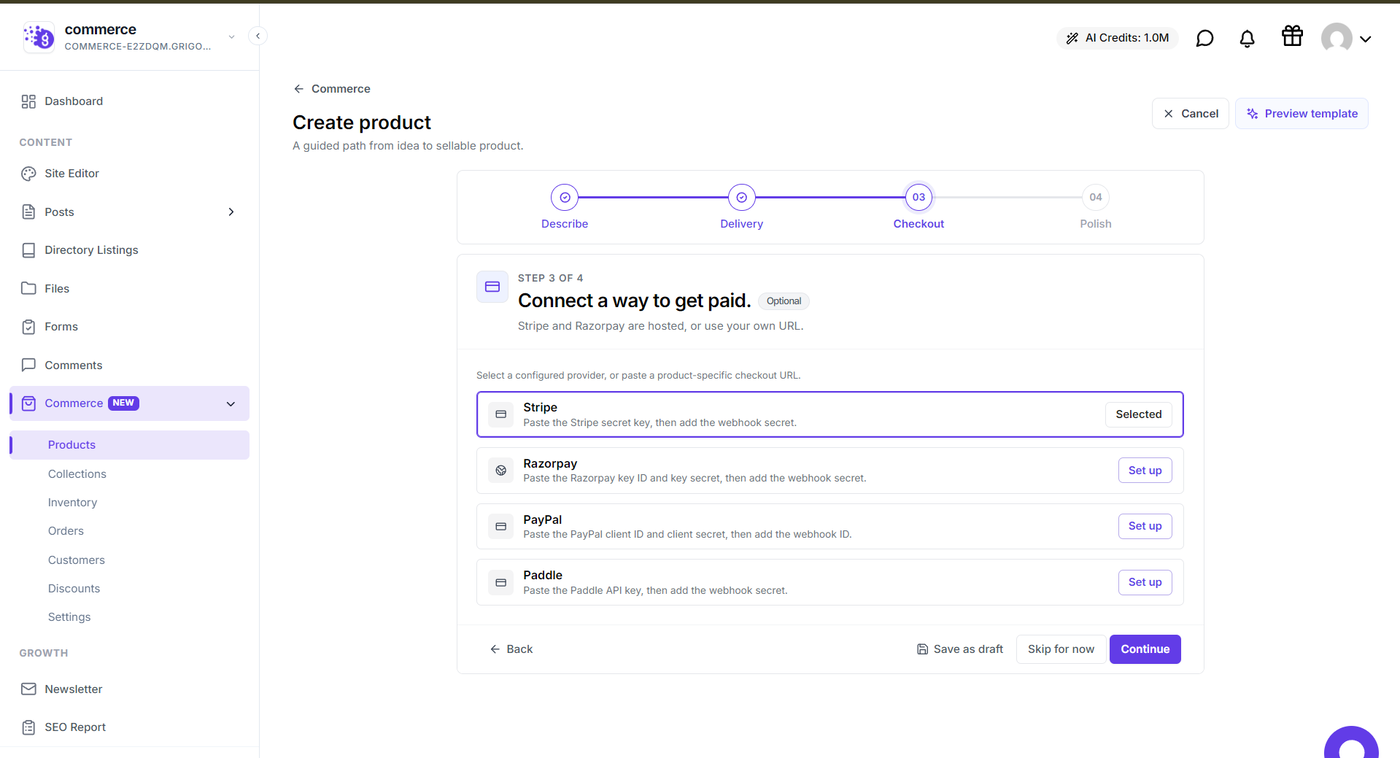Go to Inventory under Commerce
Screen dimensions: 1400x758
(73, 502)
